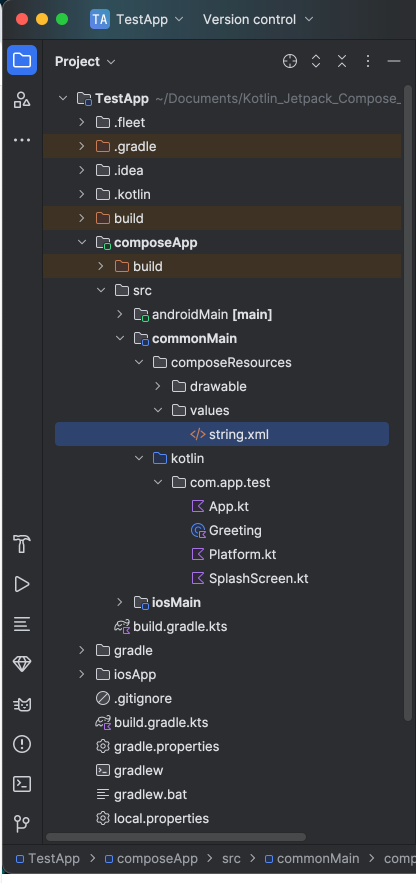
Task: Collapse the composeResources folder
Action: coord(138,362)
